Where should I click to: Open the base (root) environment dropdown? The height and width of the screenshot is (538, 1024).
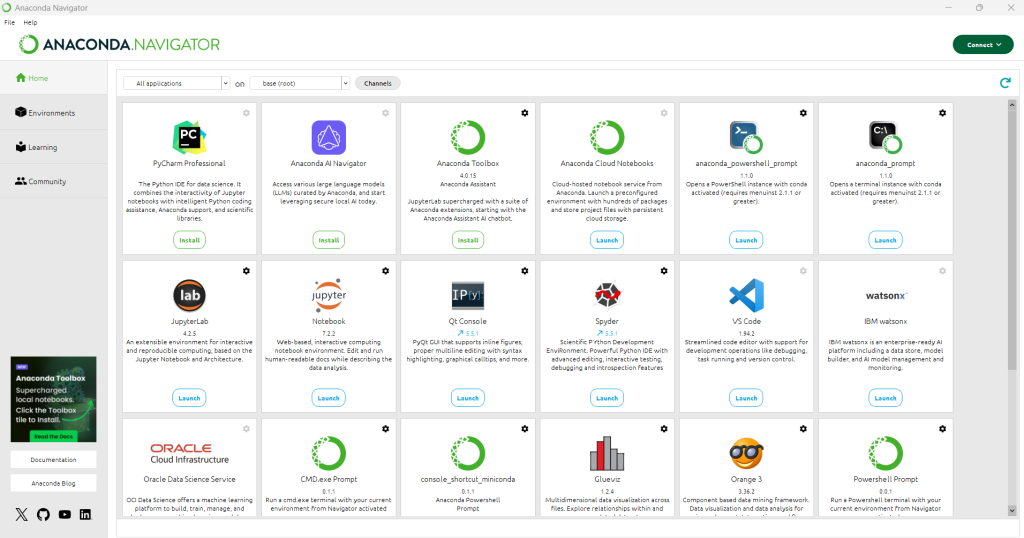299,83
